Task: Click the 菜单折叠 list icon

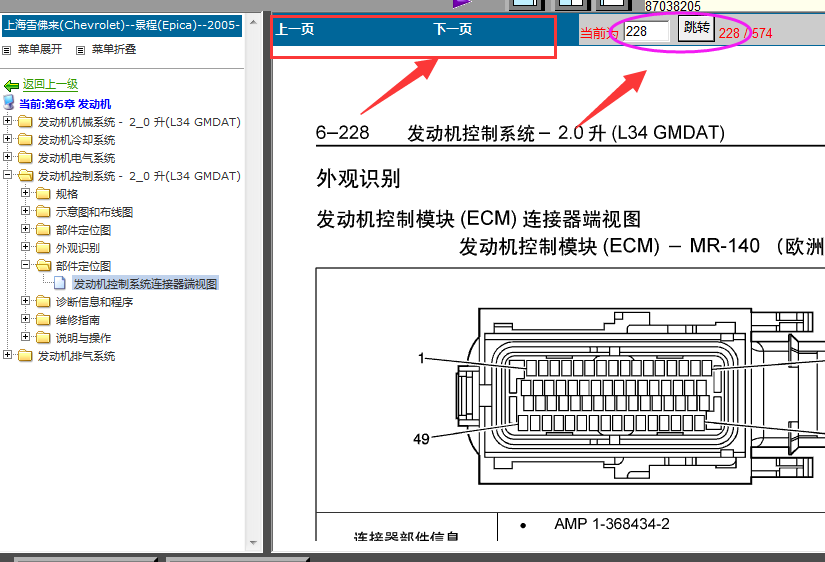Action: coord(81,51)
